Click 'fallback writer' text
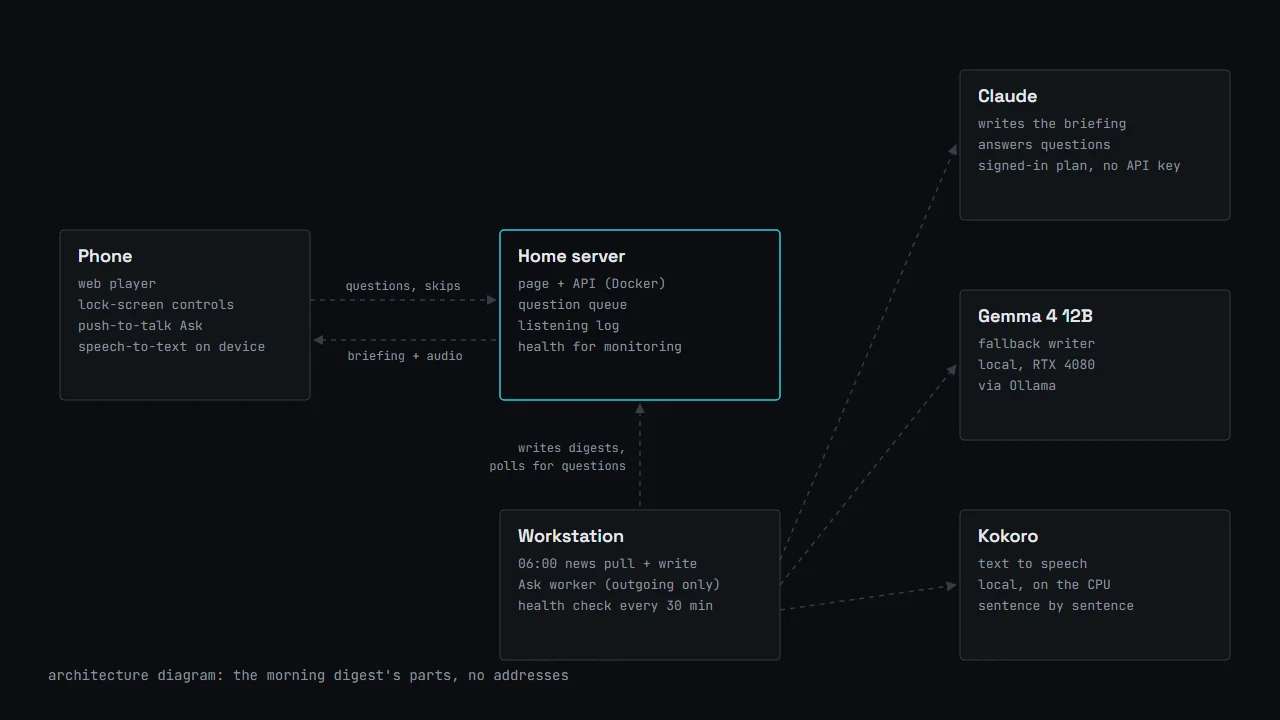The width and height of the screenshot is (1280, 720). coord(1037,344)
